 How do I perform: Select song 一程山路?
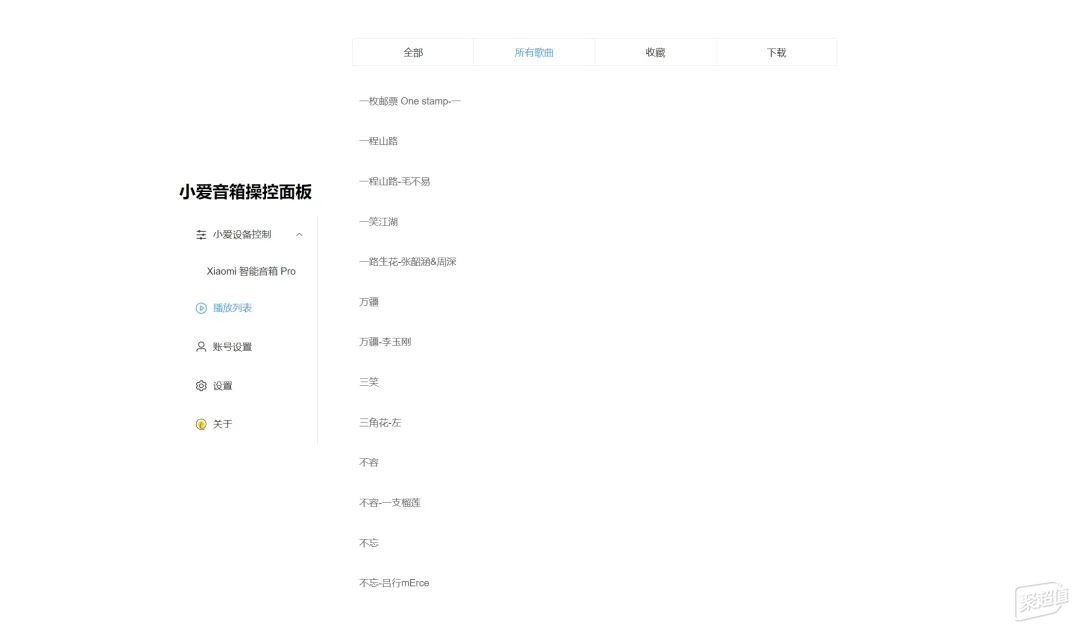378,141
